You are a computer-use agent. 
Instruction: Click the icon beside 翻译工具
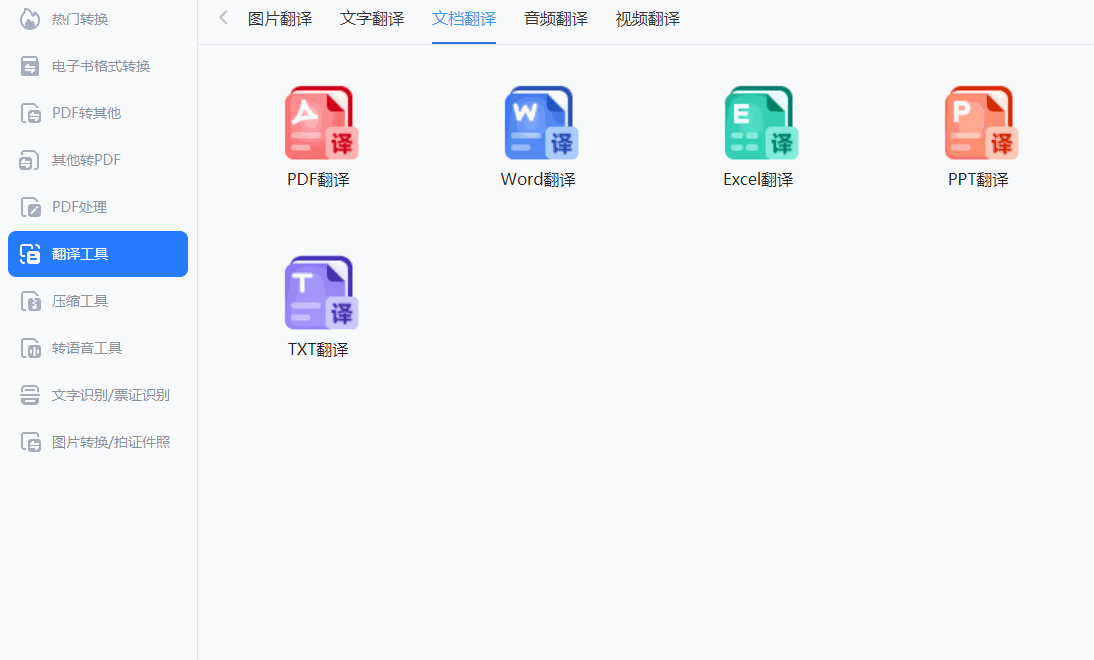[30, 254]
